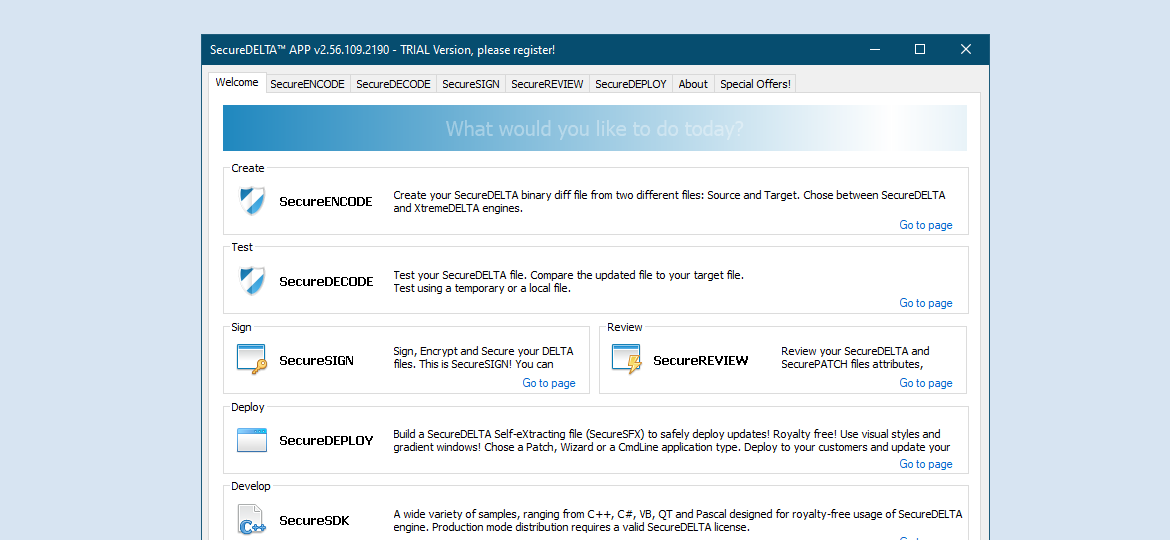Viewport: 1170px width, 540px height.
Task: Select the SecureDEPLOY tab
Action: pos(631,84)
